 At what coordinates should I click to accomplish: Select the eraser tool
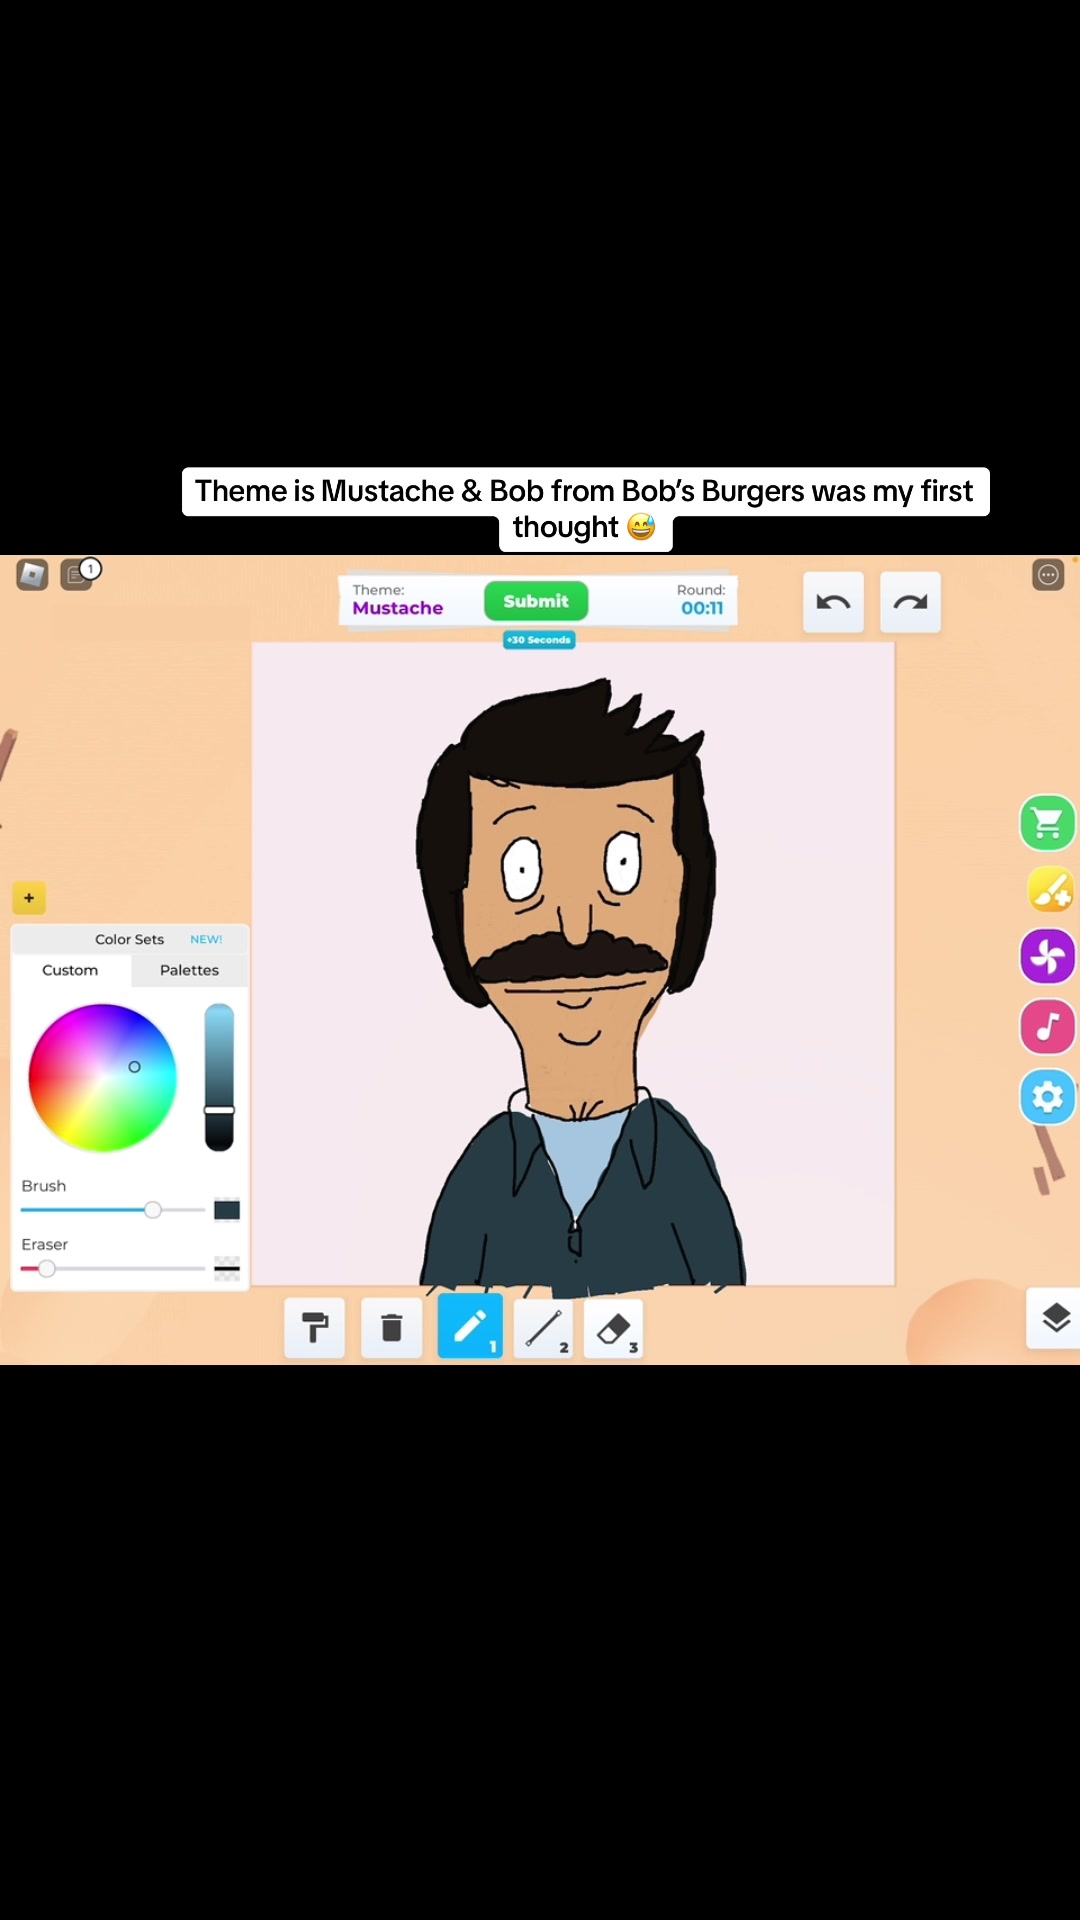[x=613, y=1328]
